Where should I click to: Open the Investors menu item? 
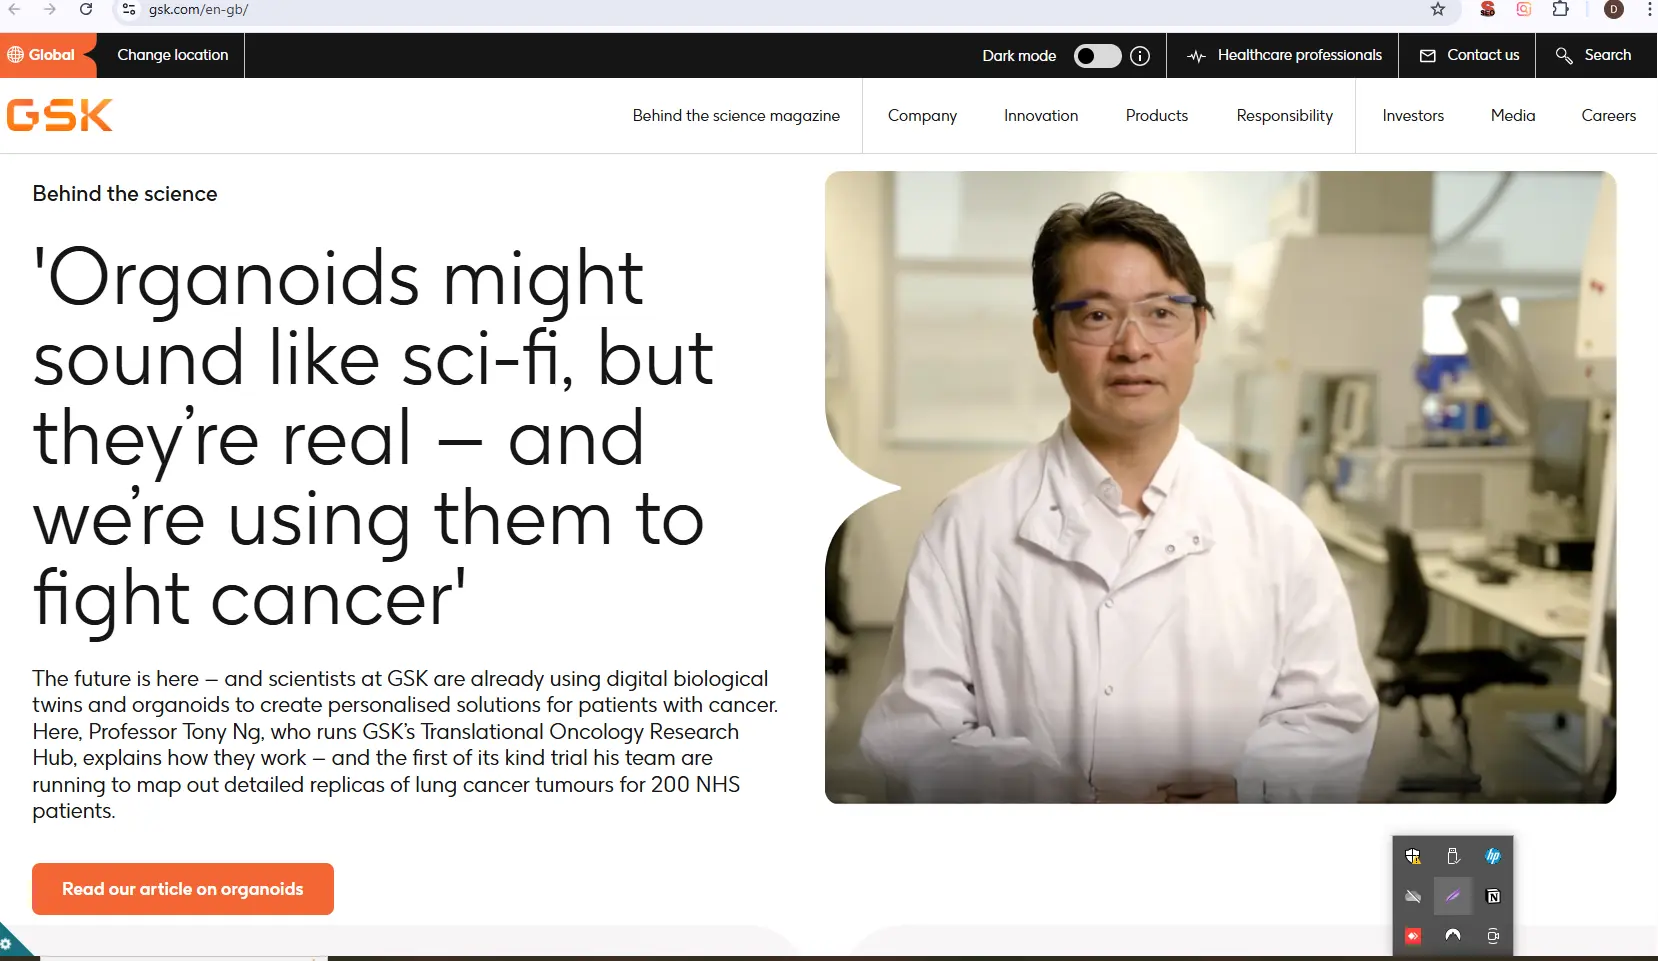point(1413,116)
